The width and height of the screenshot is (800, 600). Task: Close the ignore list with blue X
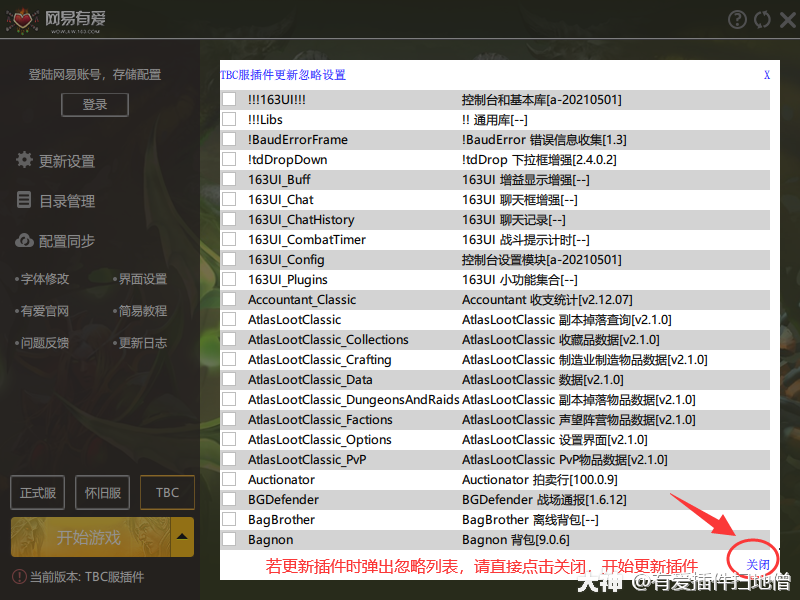click(767, 75)
